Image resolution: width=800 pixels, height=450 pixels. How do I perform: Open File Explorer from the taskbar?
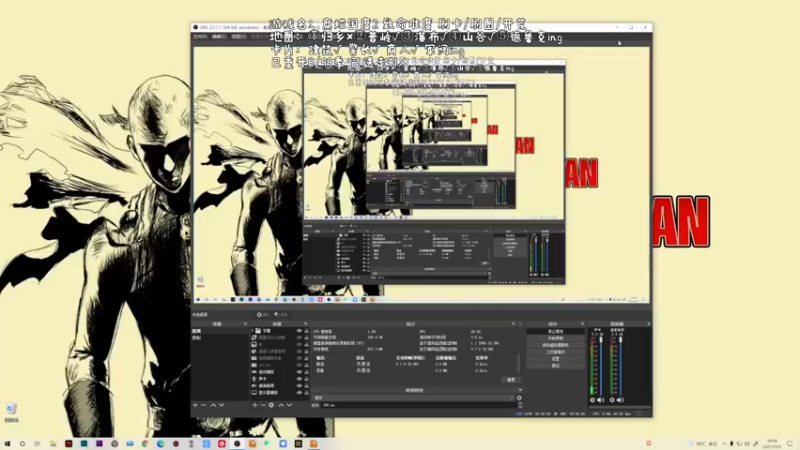[x=53, y=444]
